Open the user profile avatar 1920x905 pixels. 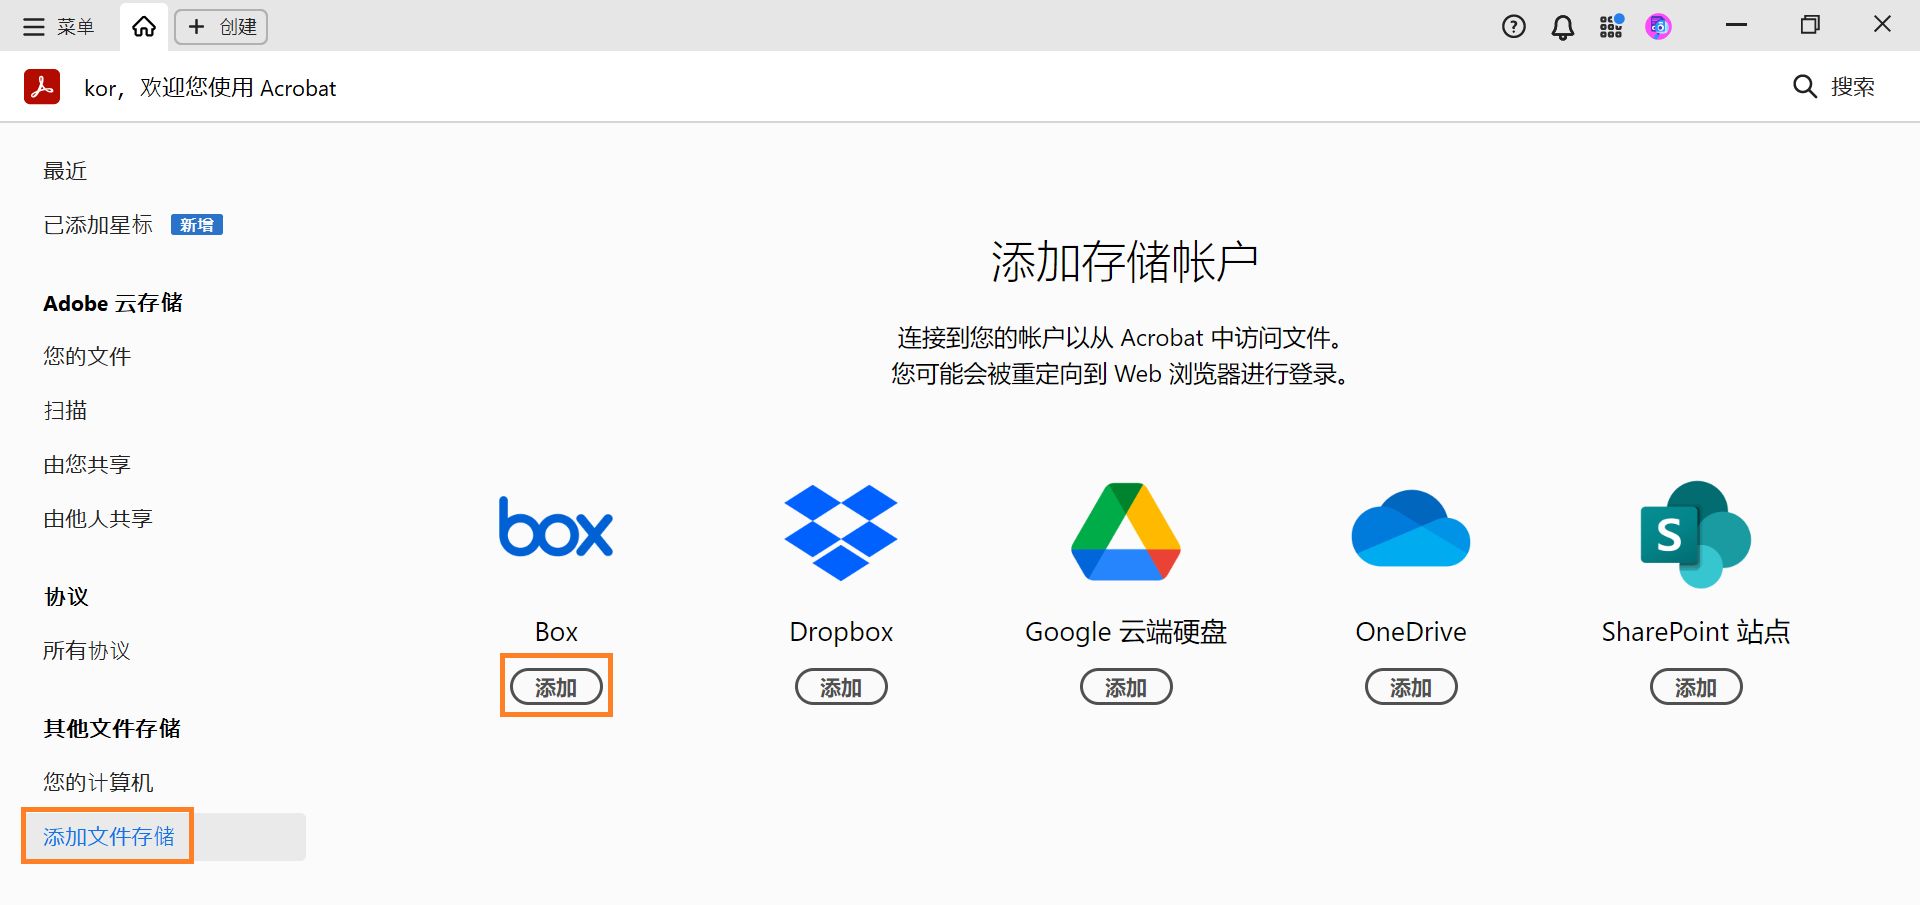click(x=1658, y=26)
